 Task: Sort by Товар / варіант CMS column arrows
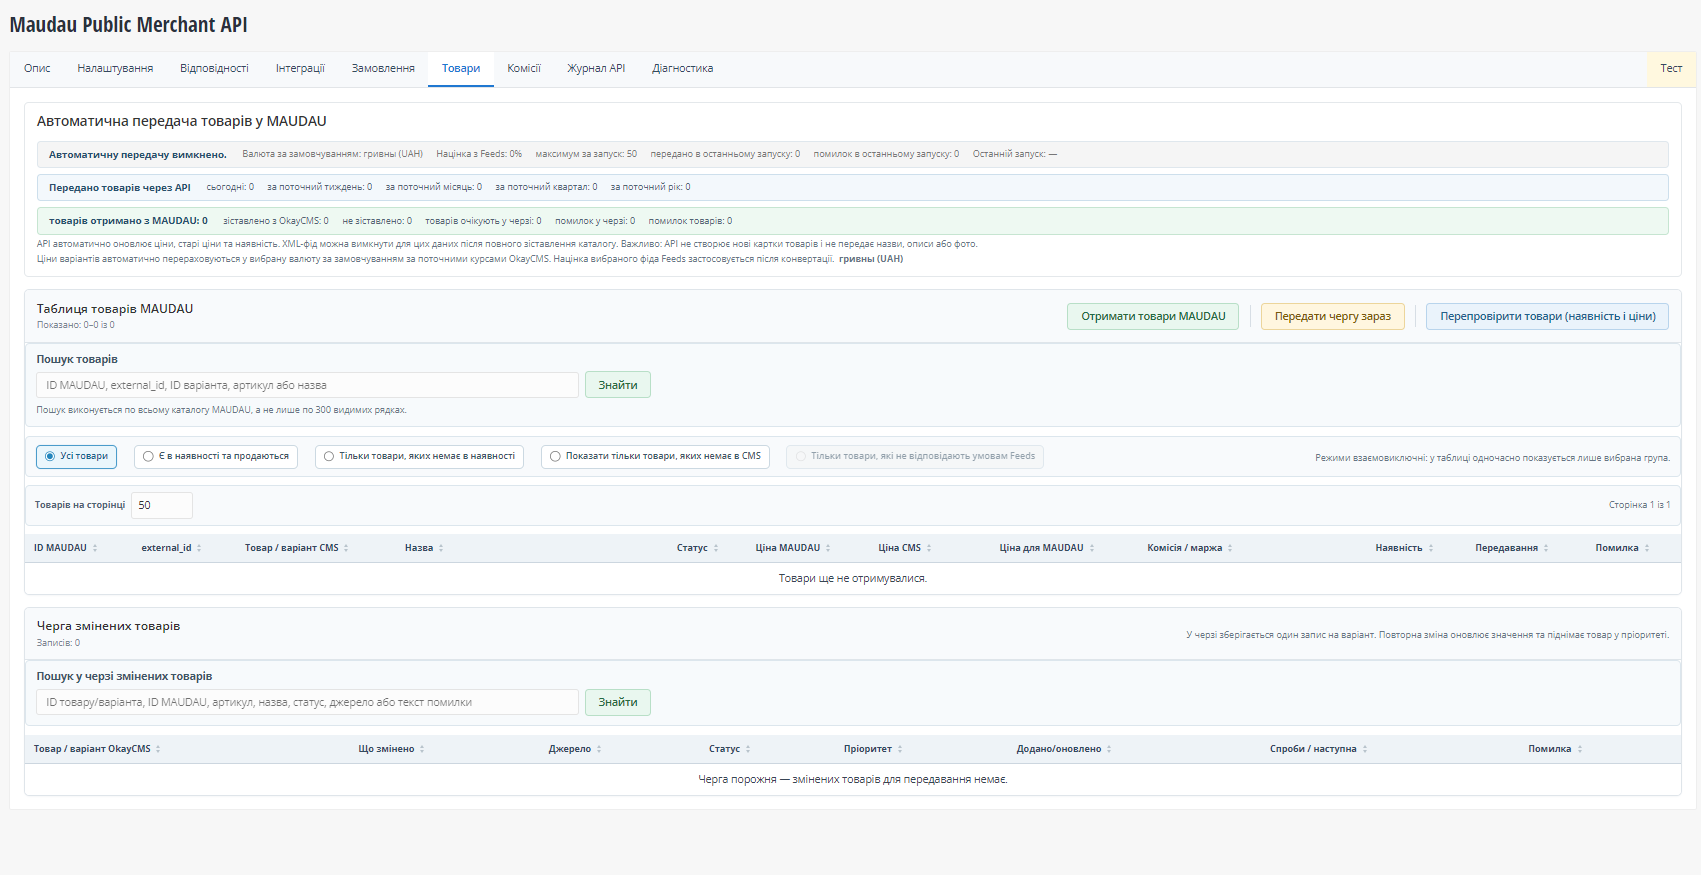346,548
